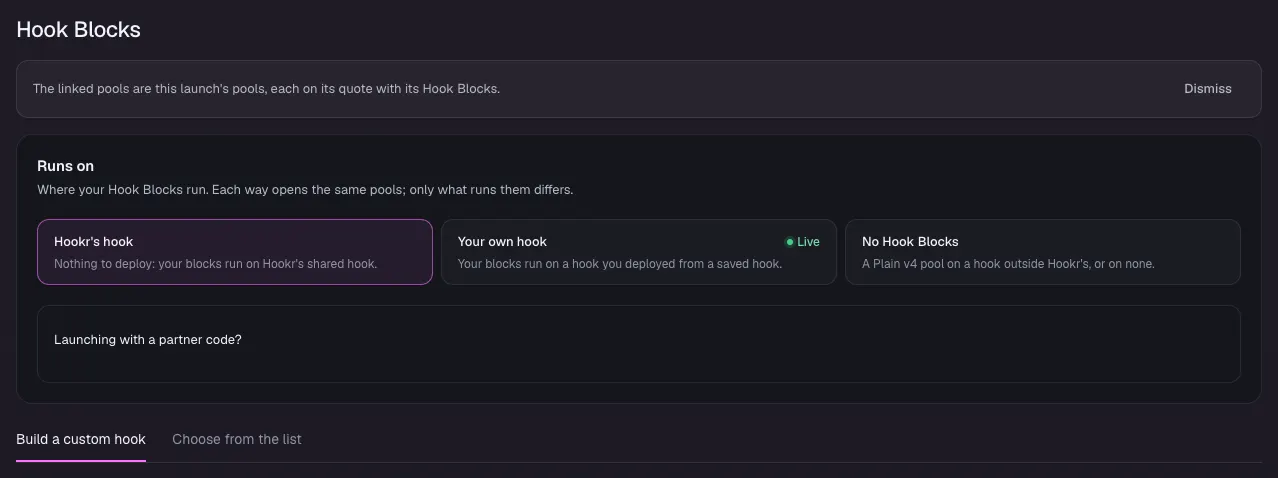This screenshot has height=478, width=1278.
Task: Dismiss the linked pools notice
Action: coord(1207,89)
